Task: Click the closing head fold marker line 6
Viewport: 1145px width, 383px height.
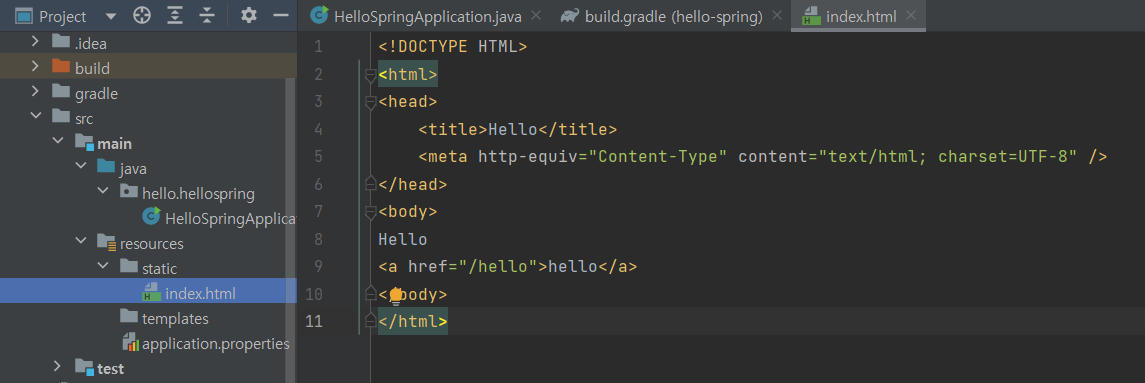Action: tap(370, 183)
